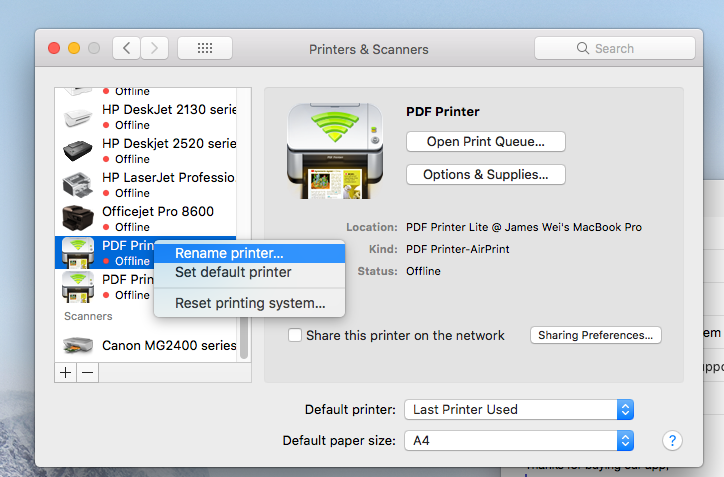Click the Search field

(x=615, y=48)
